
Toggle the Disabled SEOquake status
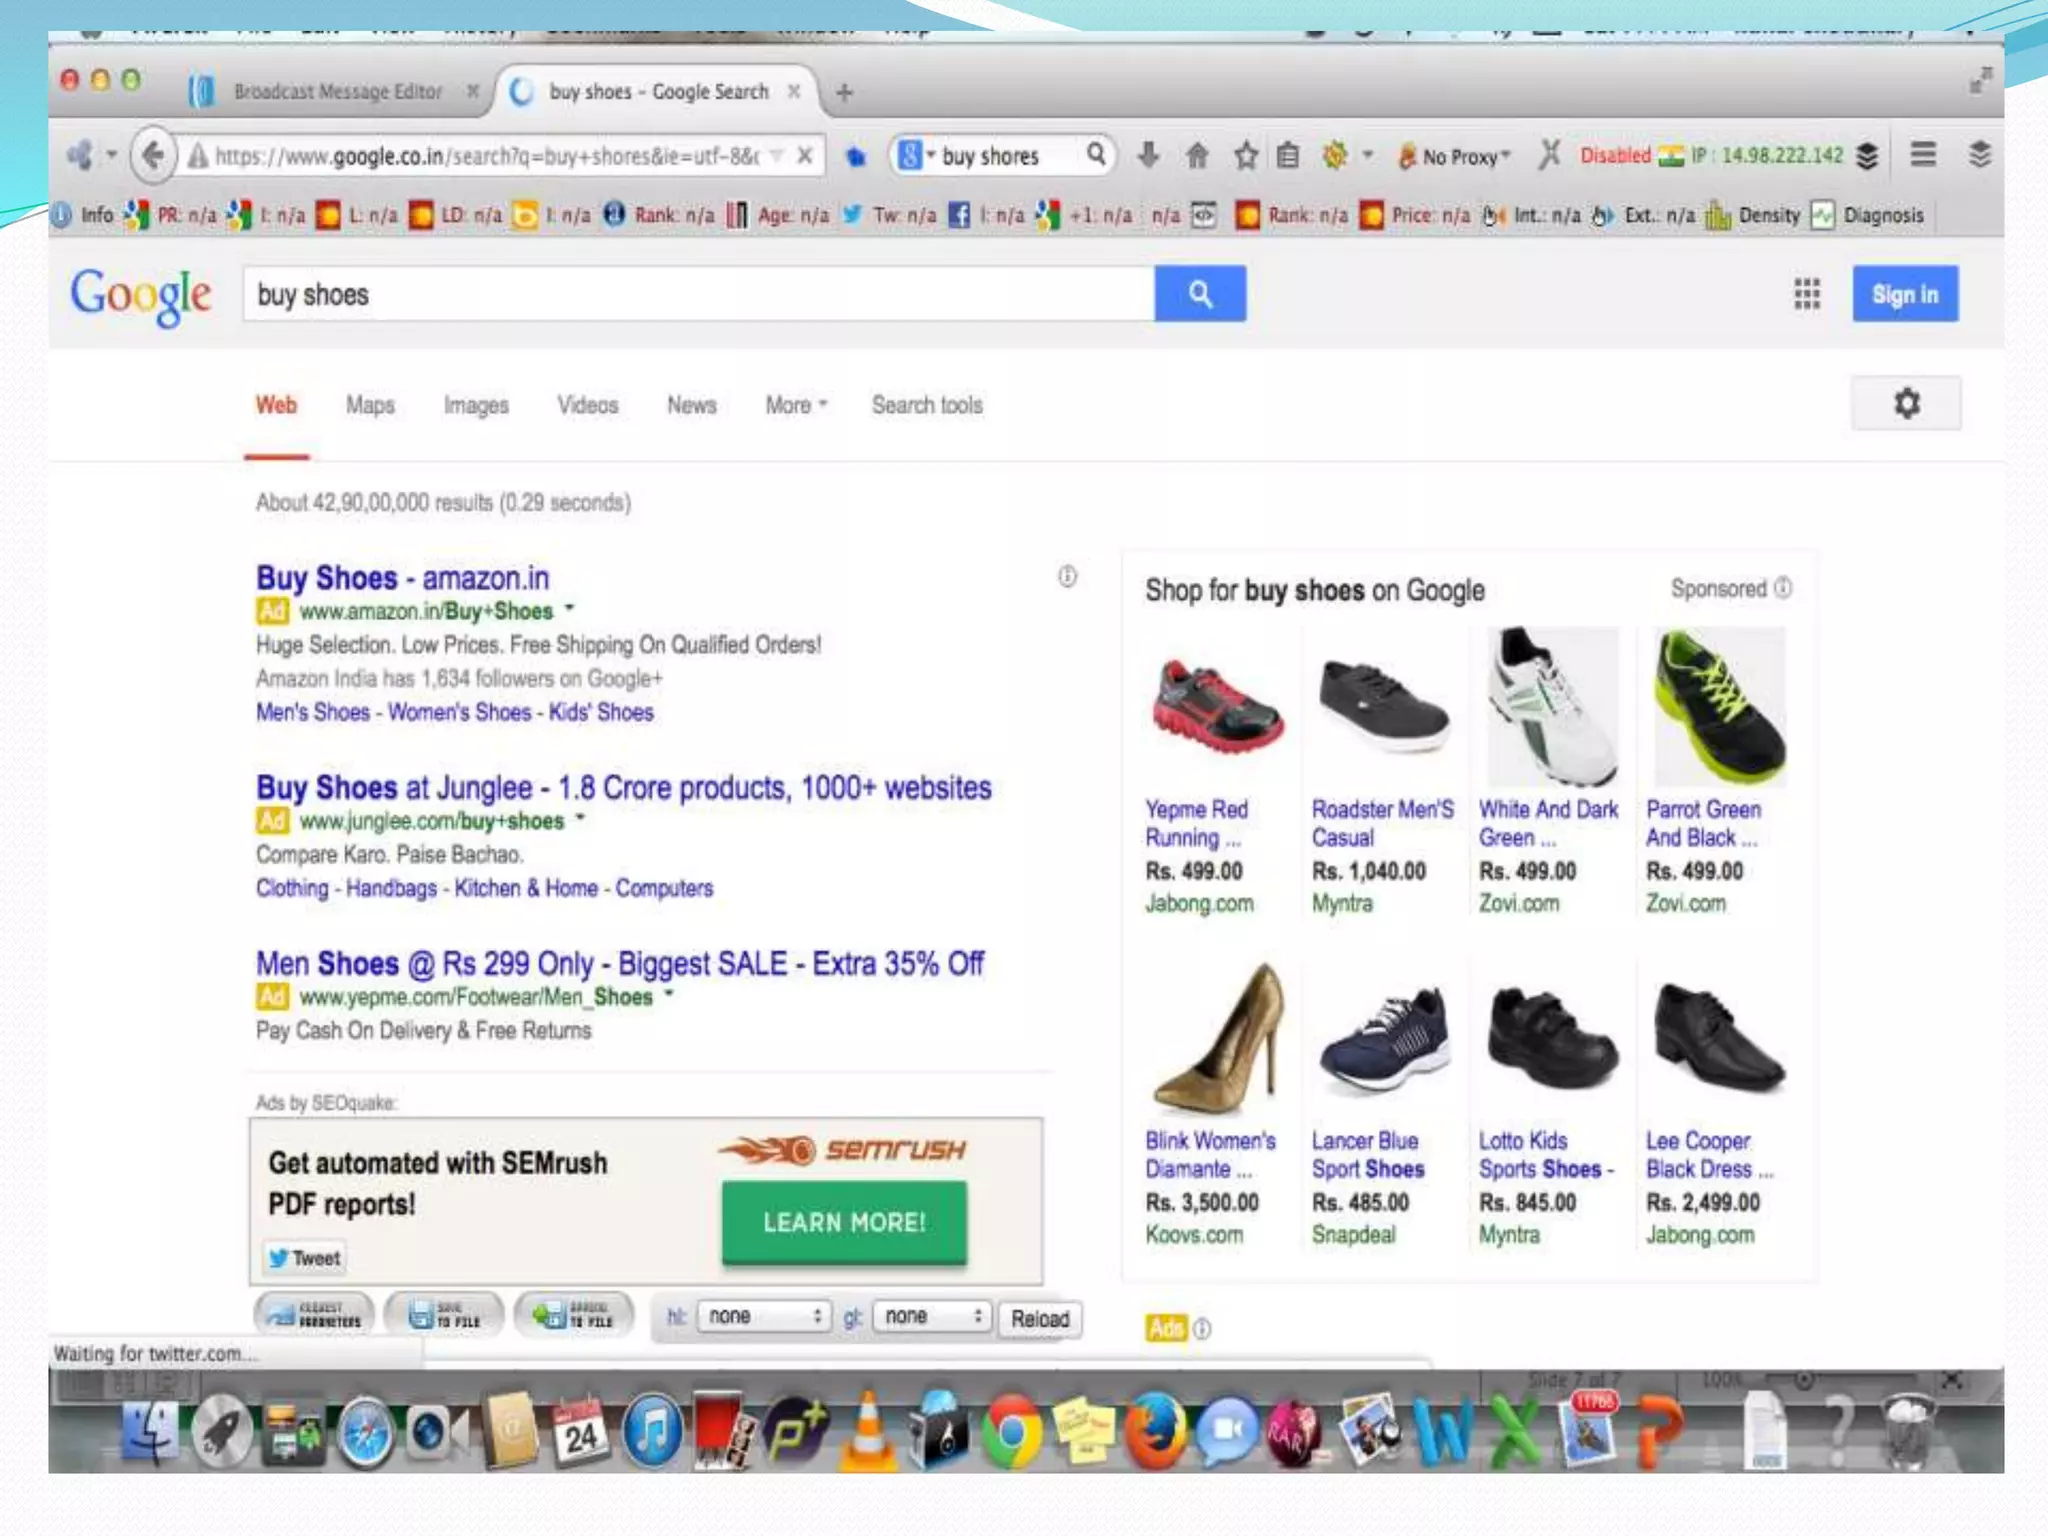[x=1614, y=156]
